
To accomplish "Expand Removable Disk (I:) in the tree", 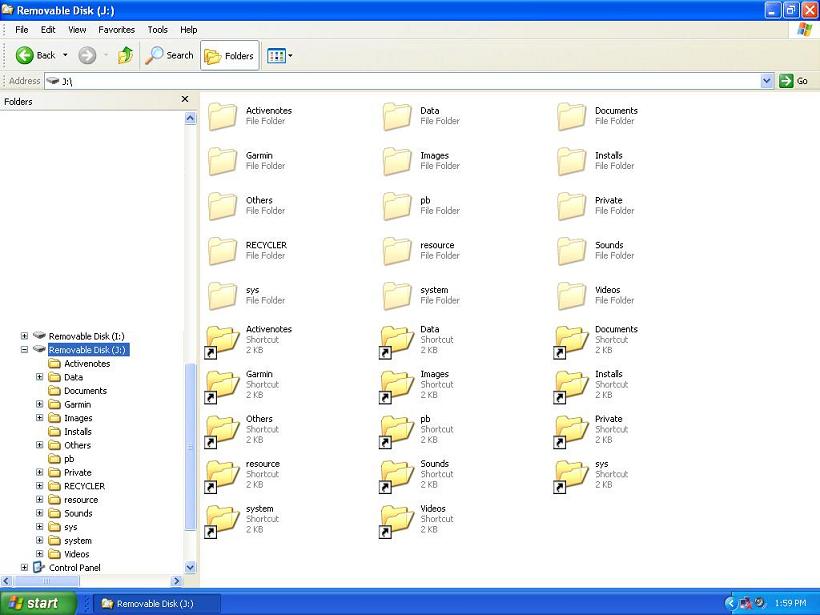I will 25,336.
